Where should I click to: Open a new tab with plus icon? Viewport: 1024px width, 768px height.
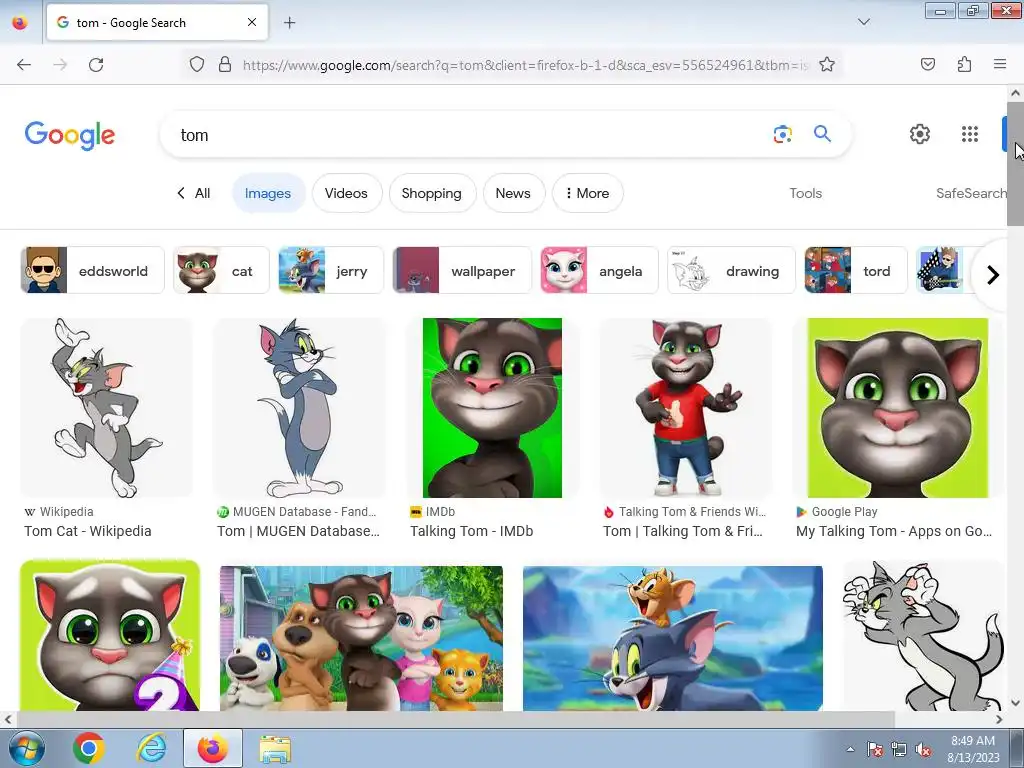tap(289, 23)
